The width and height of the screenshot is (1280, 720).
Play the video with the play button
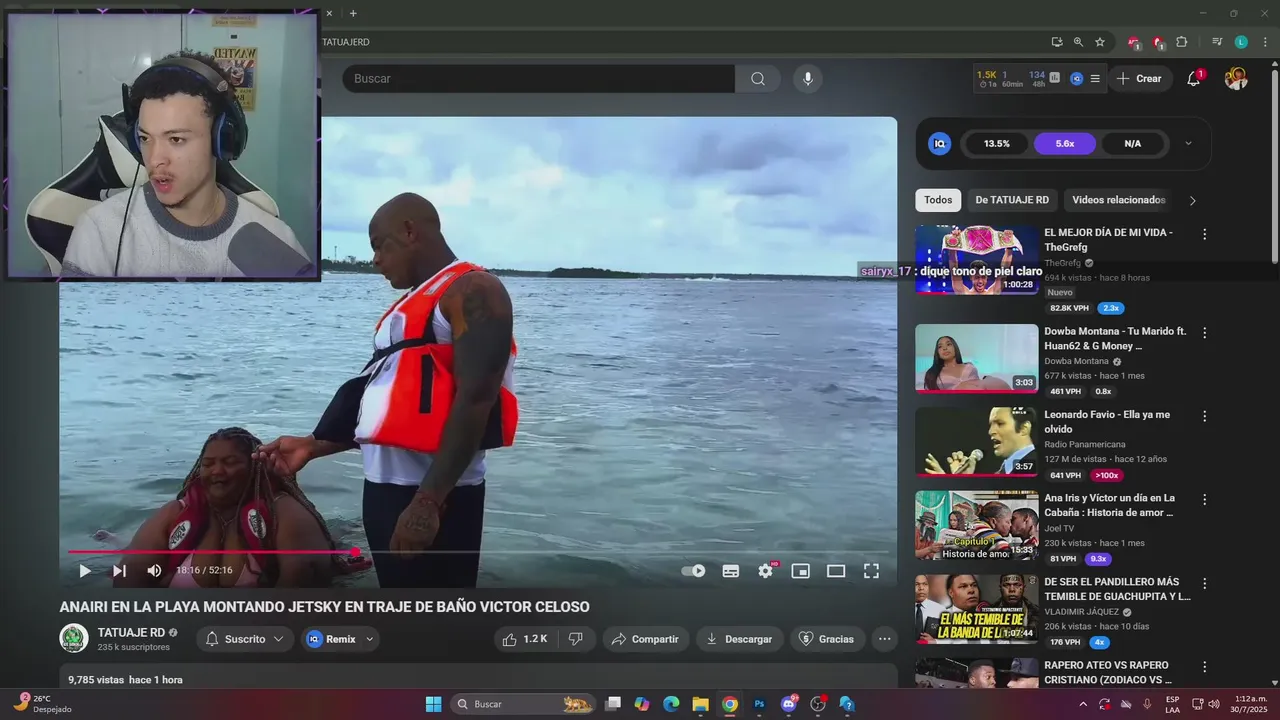point(85,571)
